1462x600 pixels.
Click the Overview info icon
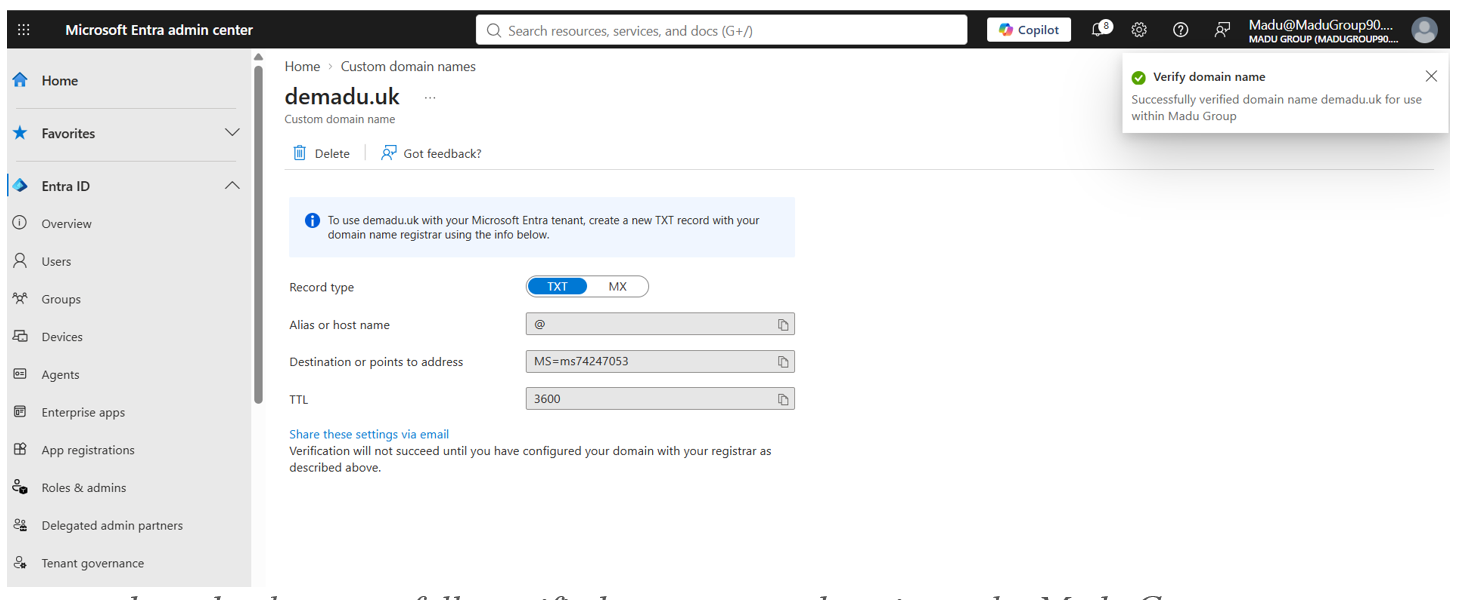(20, 223)
